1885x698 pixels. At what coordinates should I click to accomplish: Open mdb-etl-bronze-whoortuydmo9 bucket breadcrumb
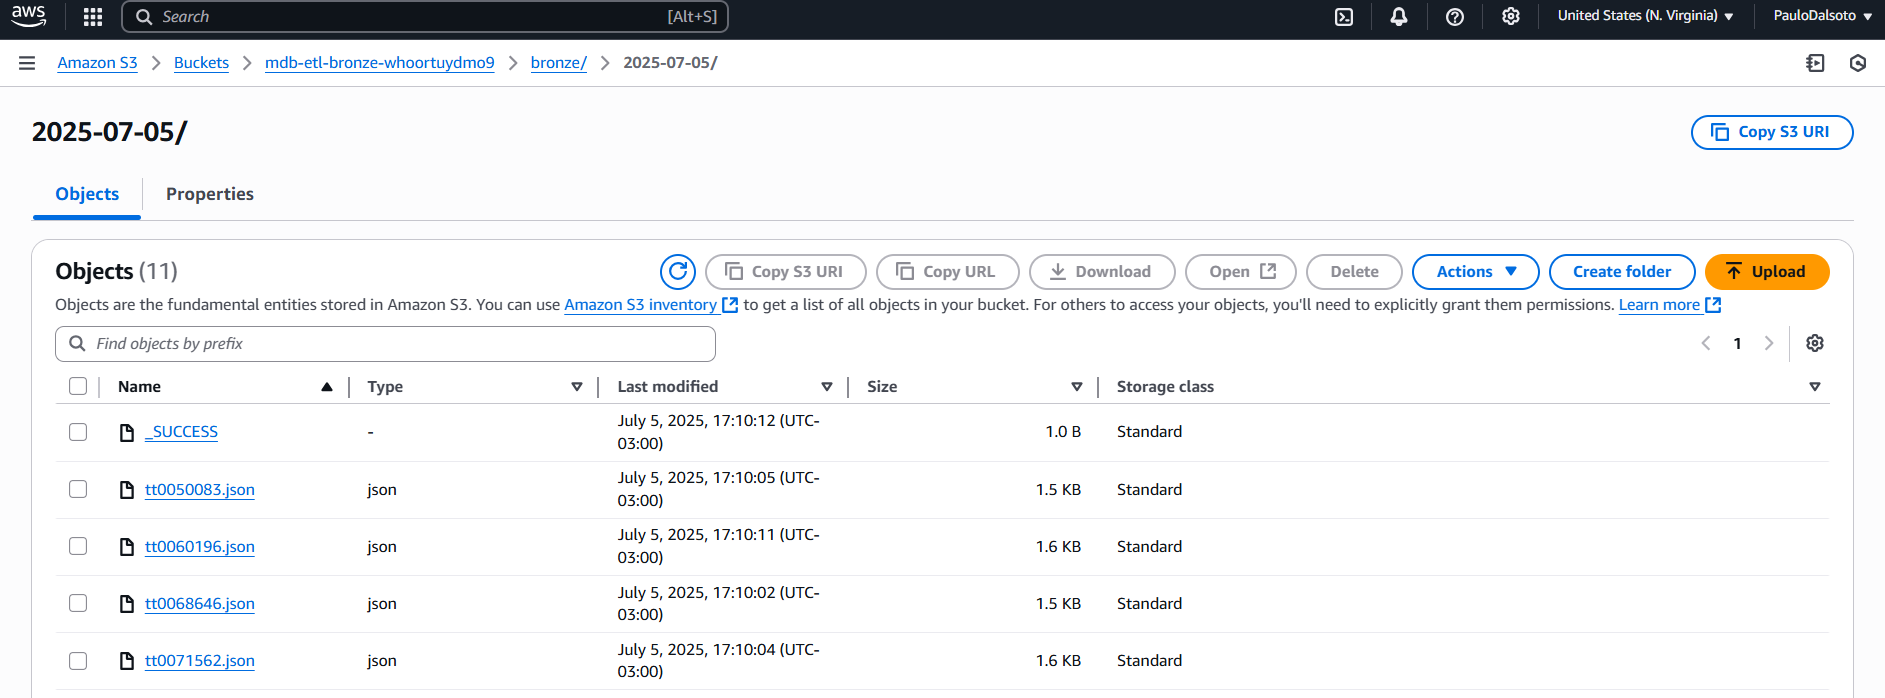point(380,62)
